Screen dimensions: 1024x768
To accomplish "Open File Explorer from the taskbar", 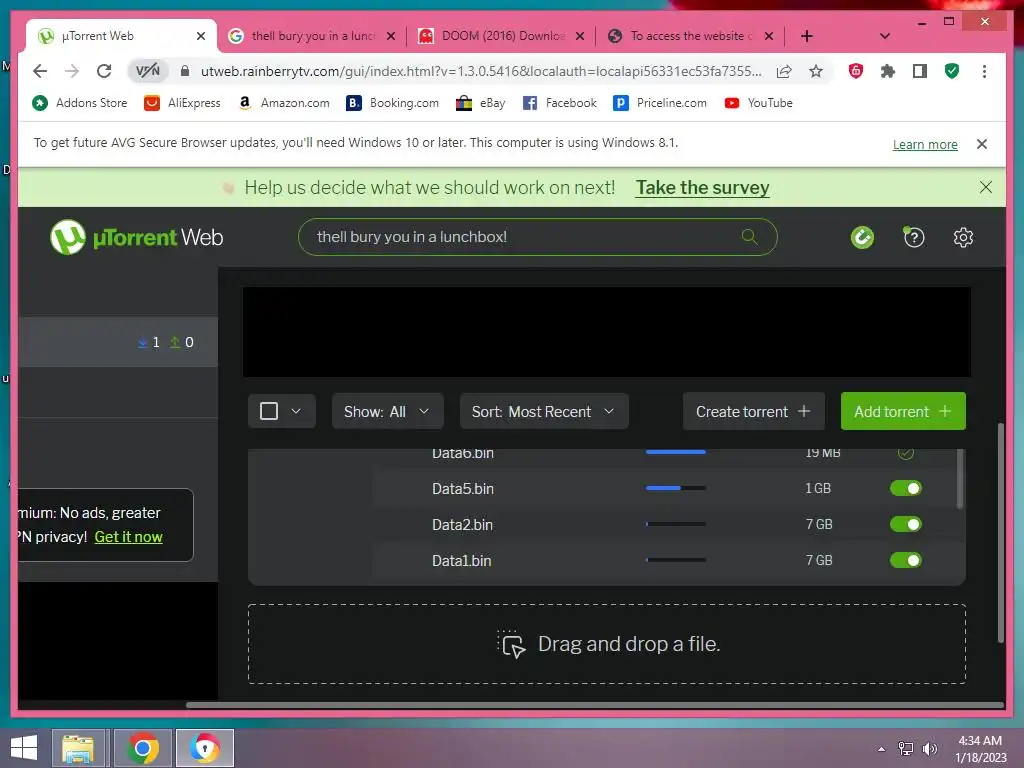I will (x=78, y=748).
